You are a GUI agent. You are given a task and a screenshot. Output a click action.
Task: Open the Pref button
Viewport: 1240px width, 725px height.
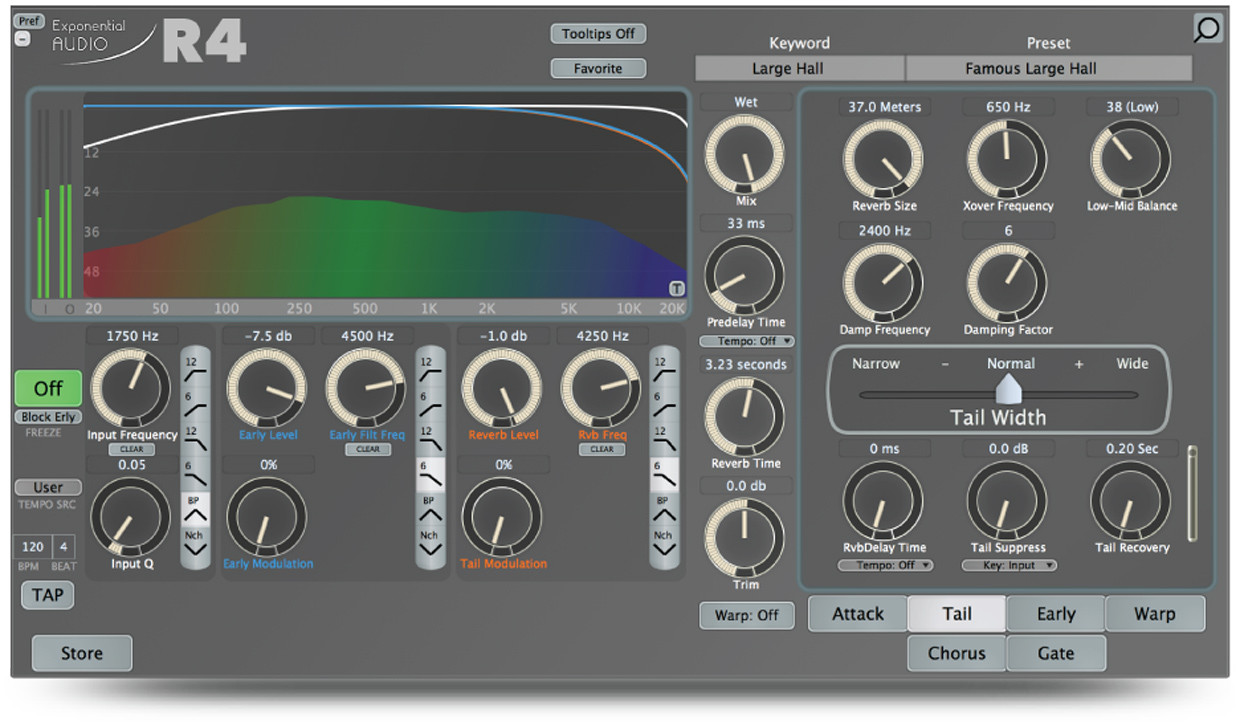(x=30, y=21)
